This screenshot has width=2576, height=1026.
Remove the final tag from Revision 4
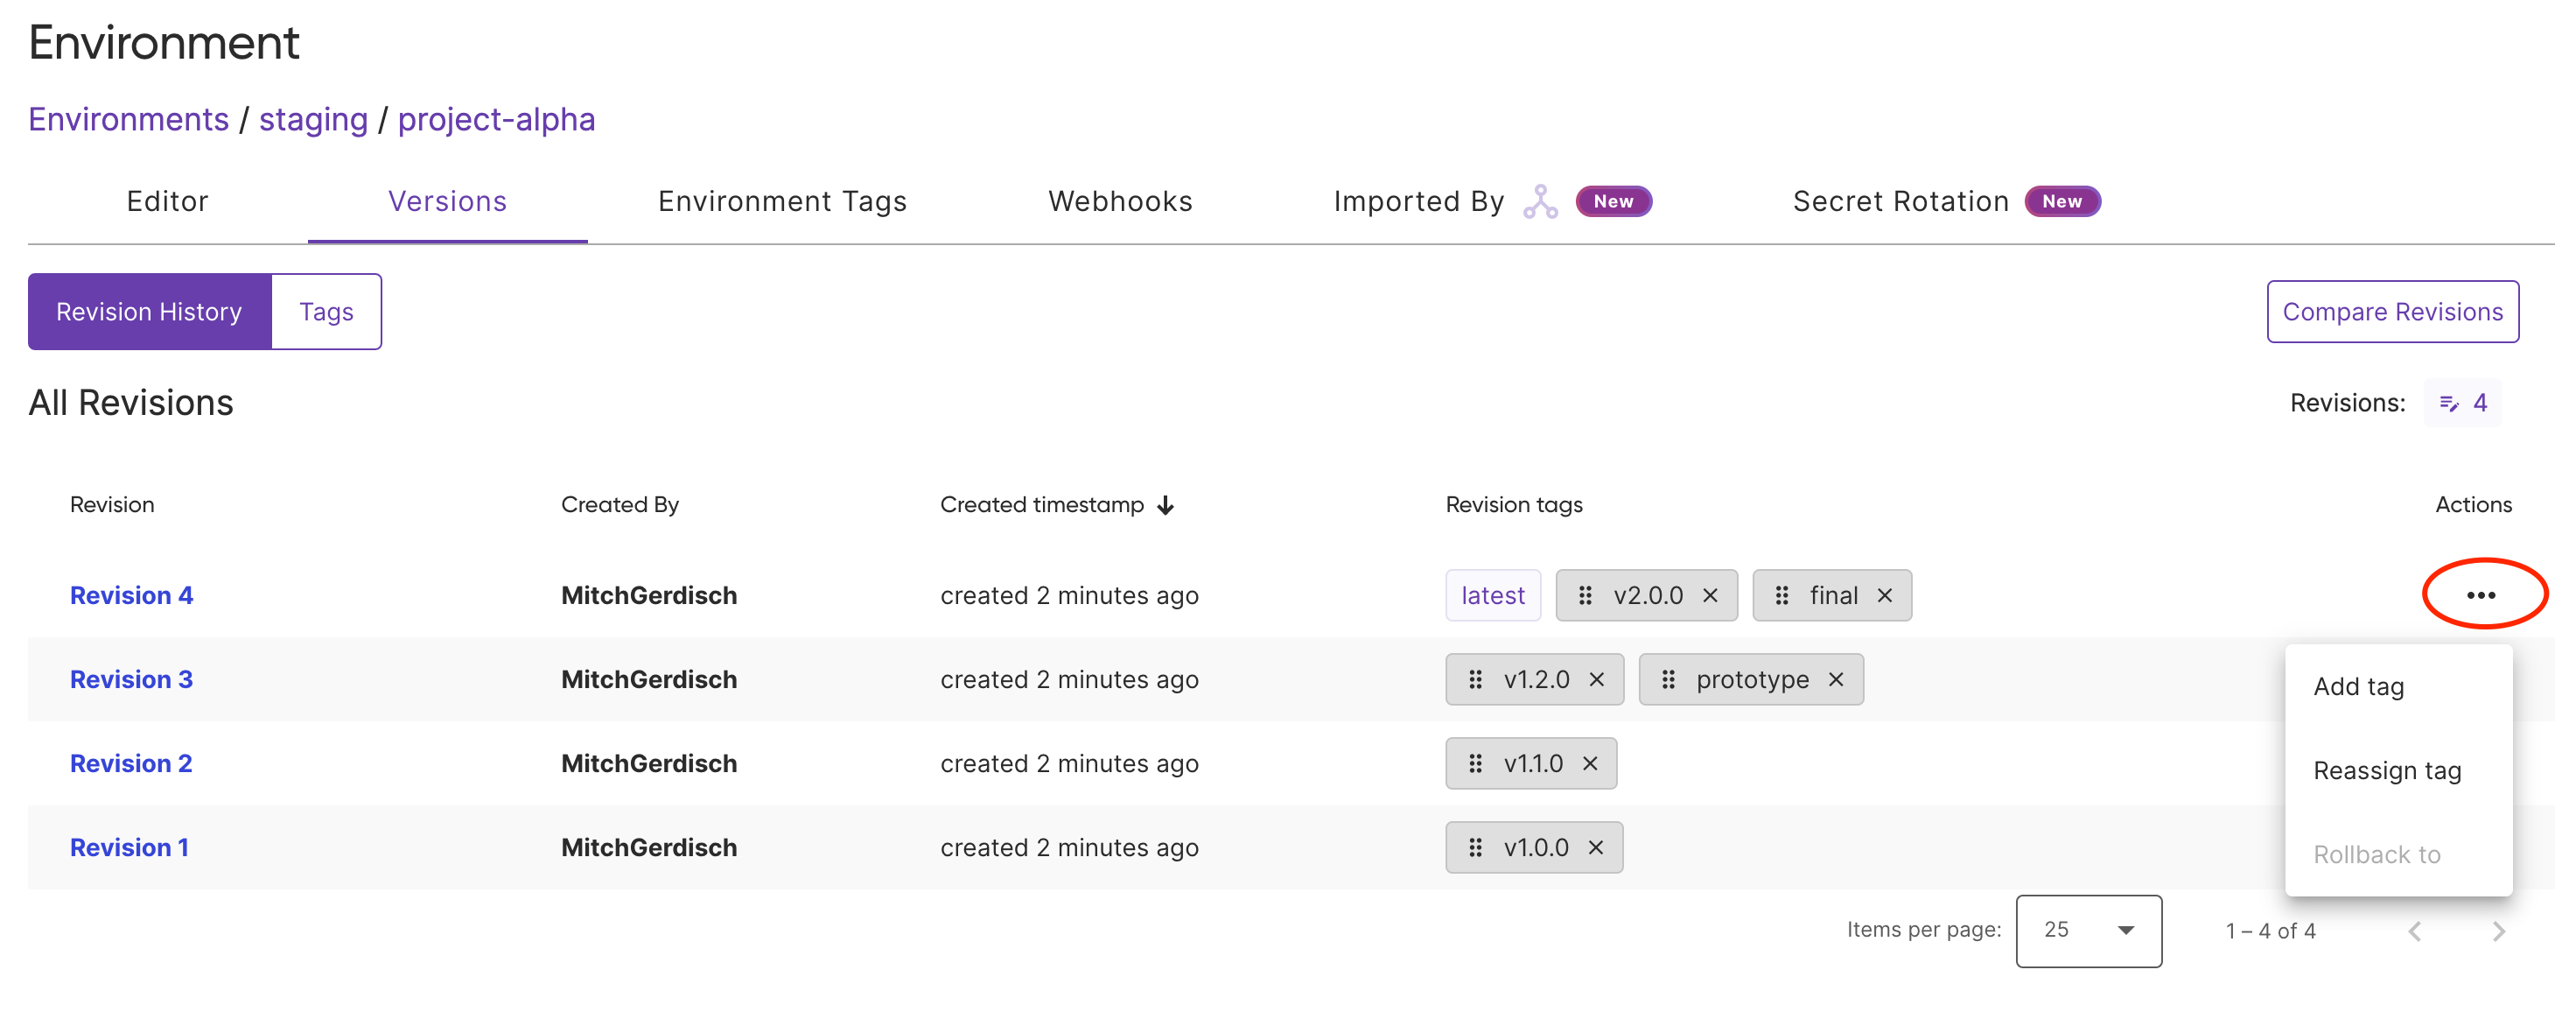point(1884,595)
